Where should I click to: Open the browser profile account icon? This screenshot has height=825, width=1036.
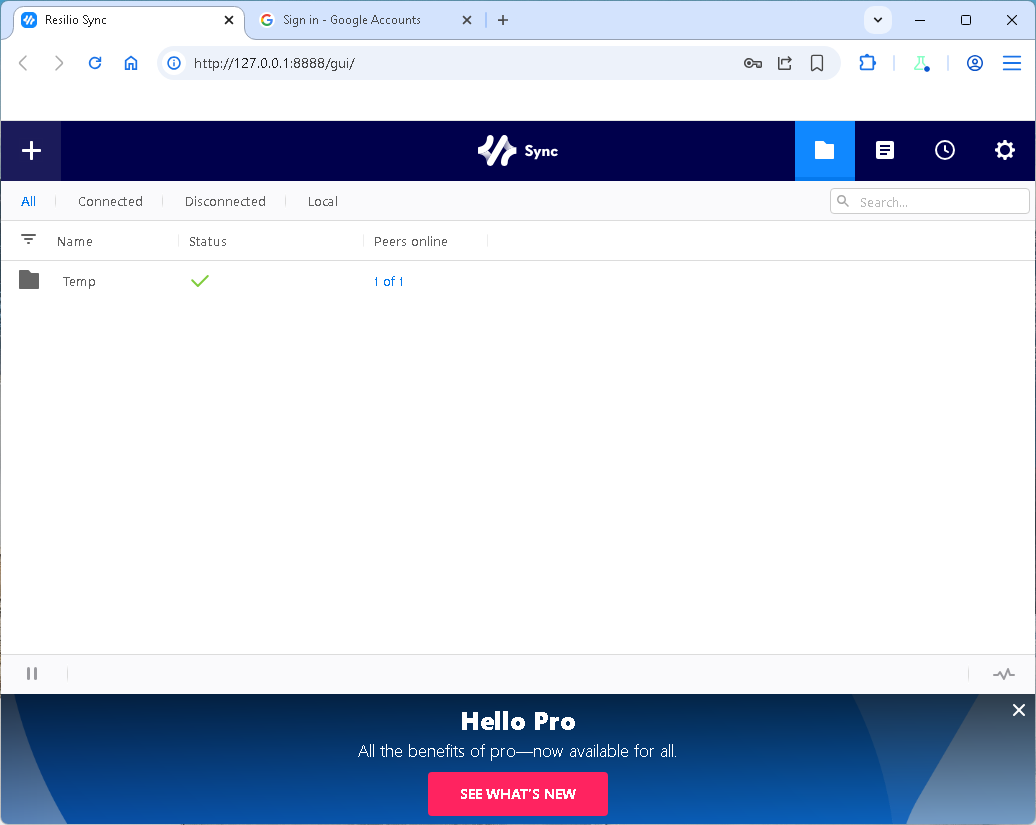[x=975, y=63]
